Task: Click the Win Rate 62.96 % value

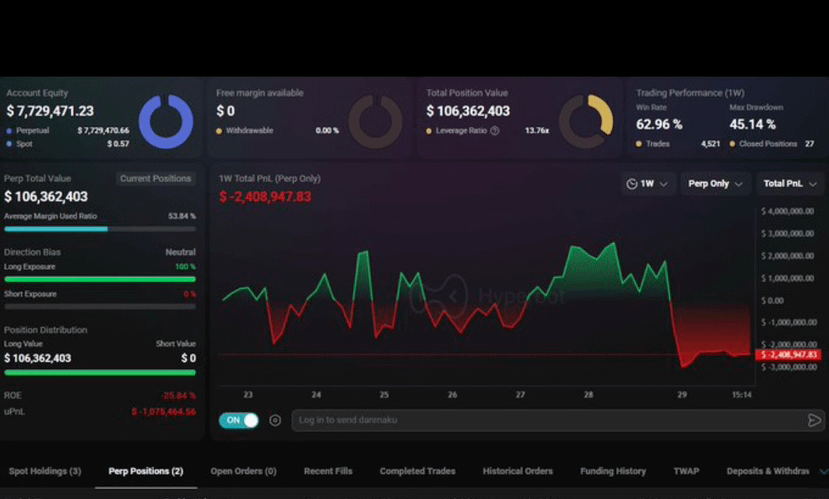Action: click(659, 125)
